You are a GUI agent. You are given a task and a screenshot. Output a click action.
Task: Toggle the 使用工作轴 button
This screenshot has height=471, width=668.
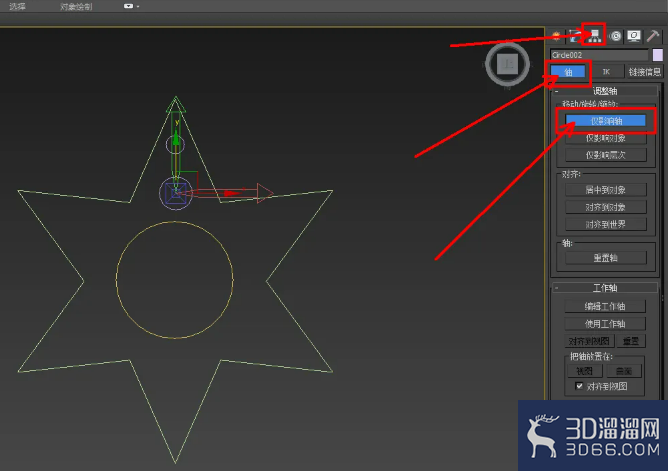605,324
